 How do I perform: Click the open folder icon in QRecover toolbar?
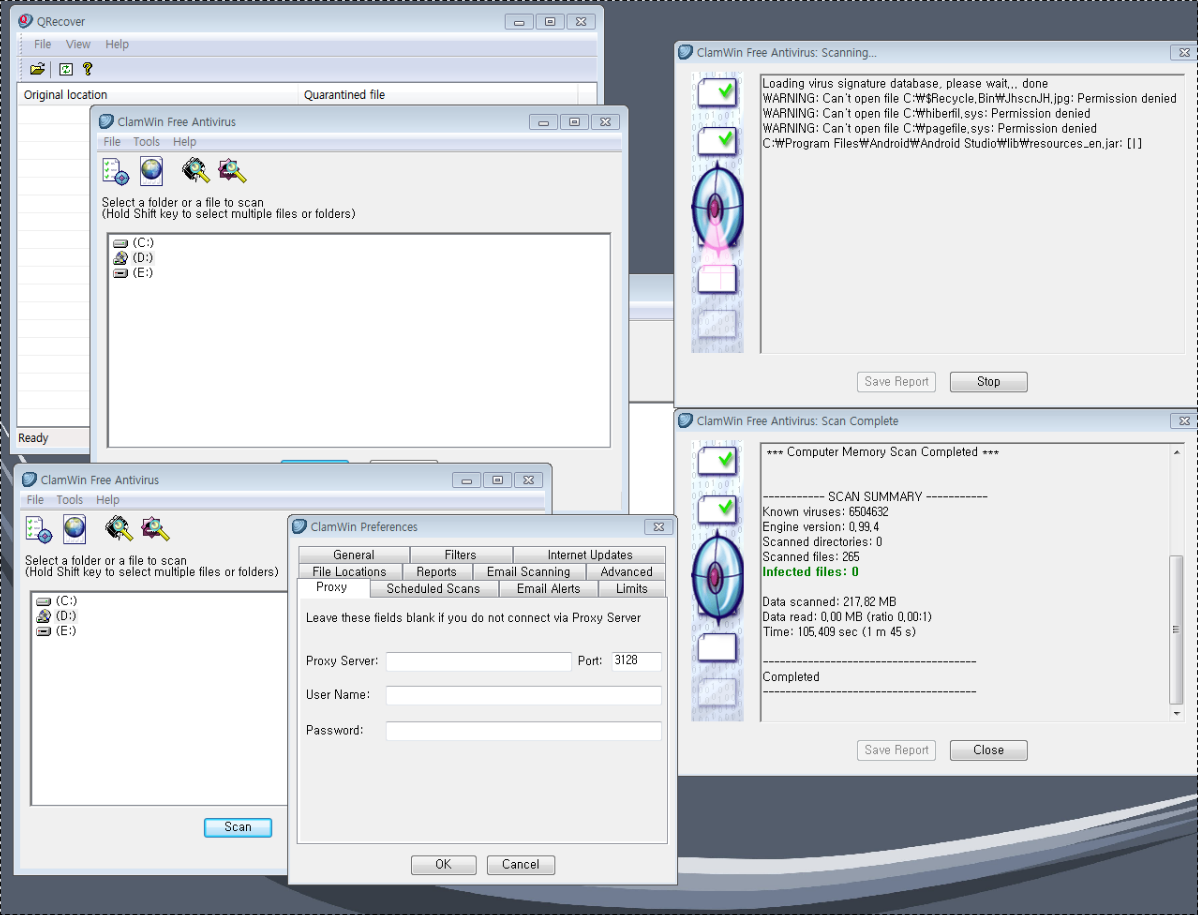(37, 69)
